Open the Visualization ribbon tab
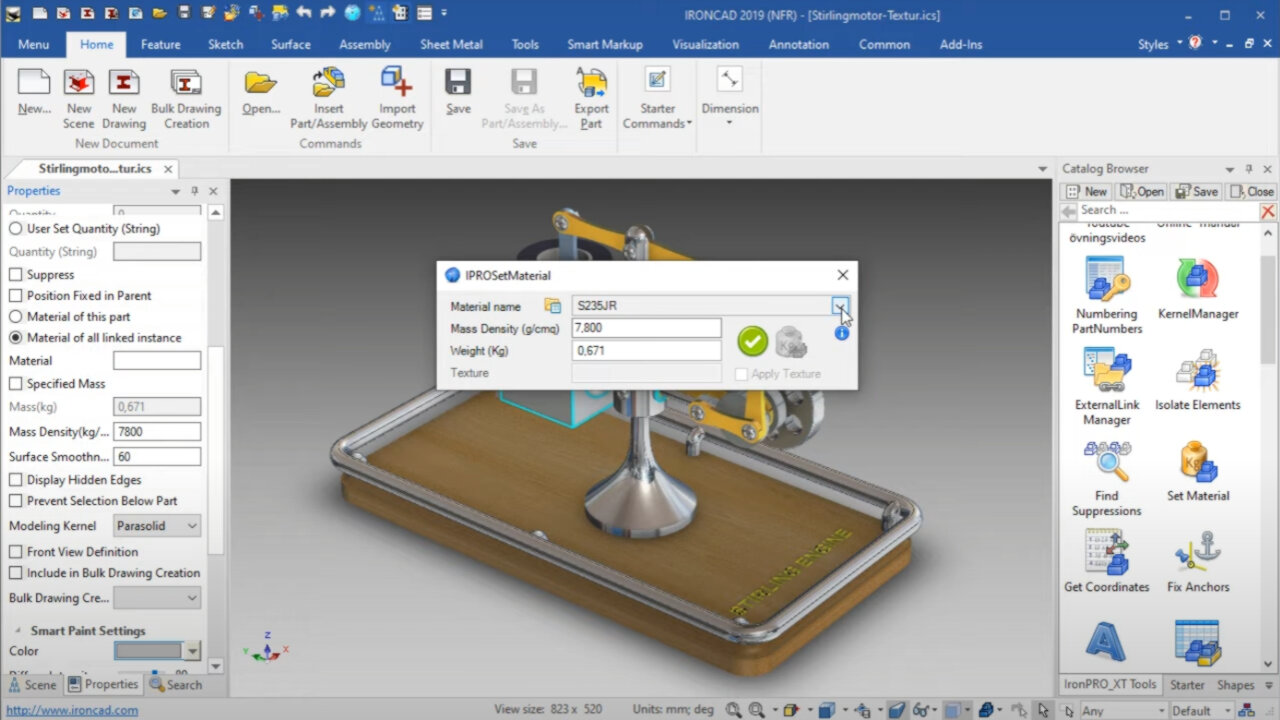 (x=705, y=44)
